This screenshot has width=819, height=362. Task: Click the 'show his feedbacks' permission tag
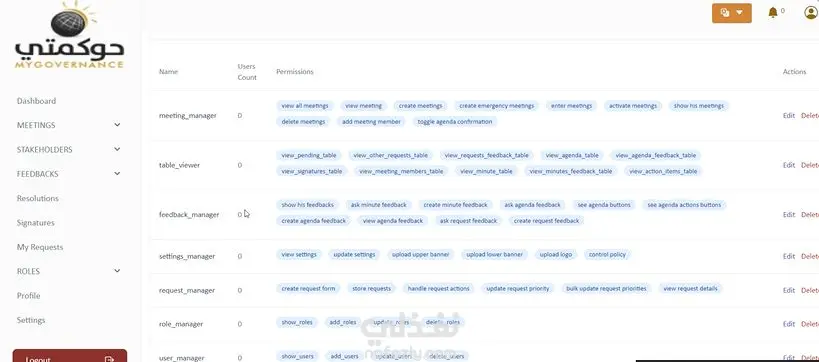(307, 205)
